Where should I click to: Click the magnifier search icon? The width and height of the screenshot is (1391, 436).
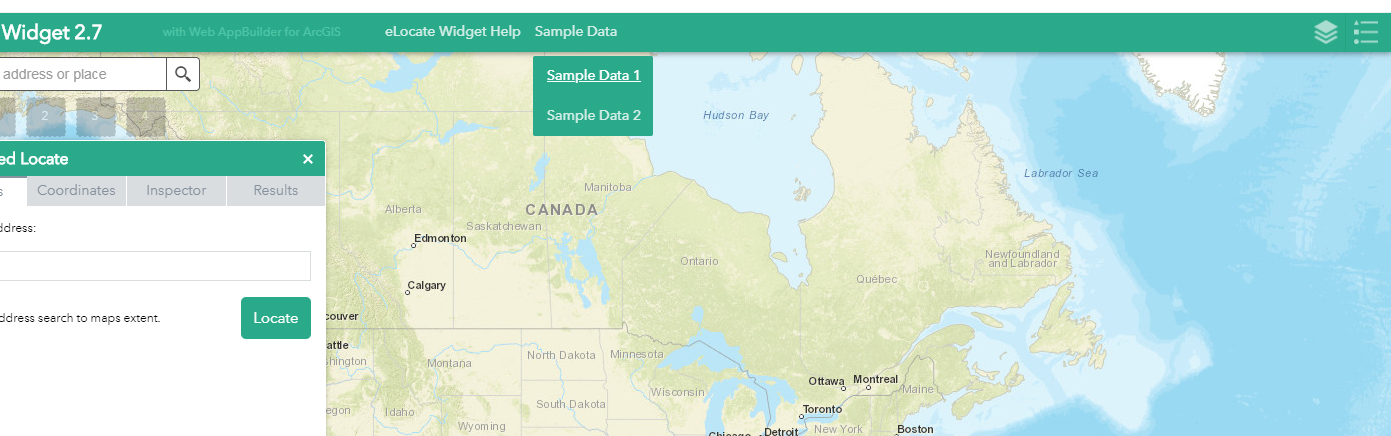point(183,74)
